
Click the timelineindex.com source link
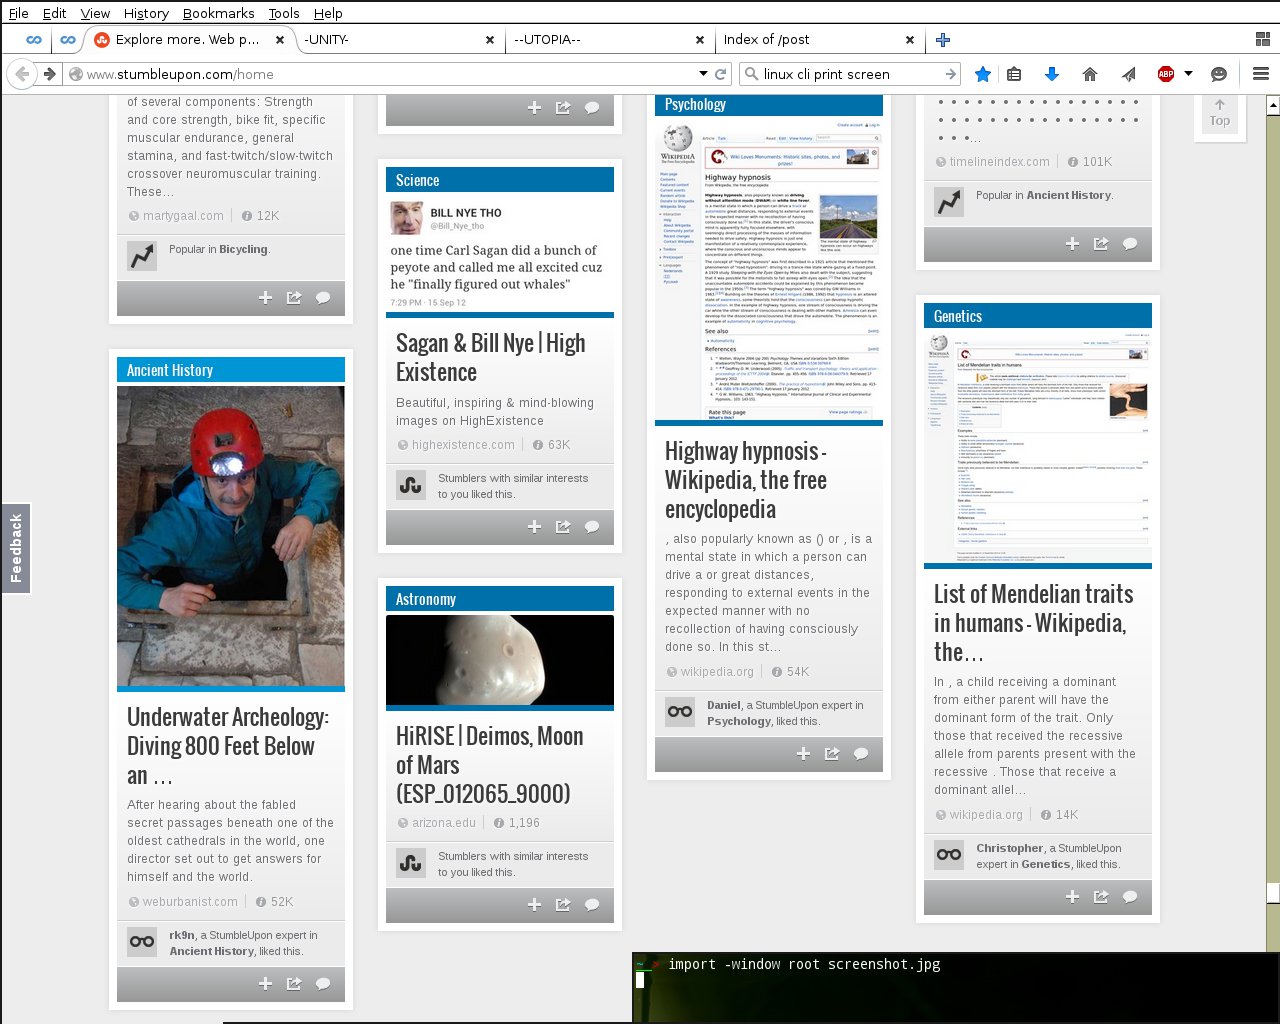[1000, 162]
